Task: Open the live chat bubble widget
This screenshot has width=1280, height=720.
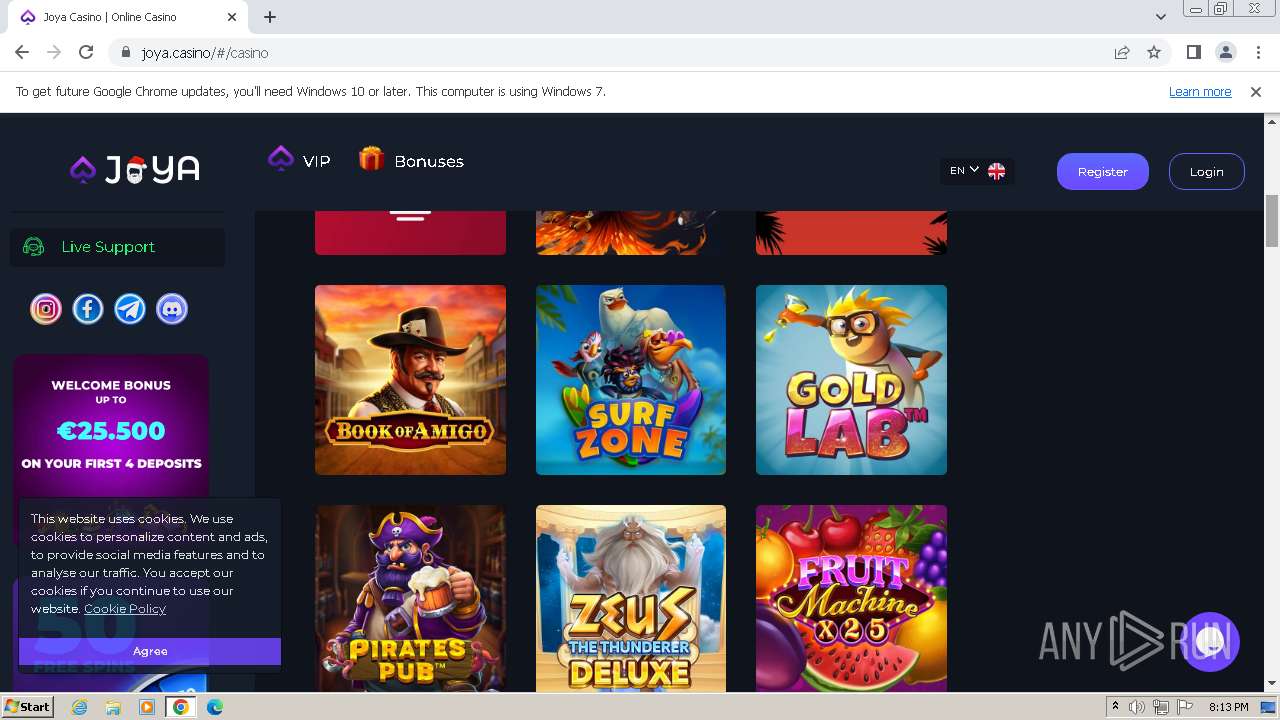Action: [1210, 642]
